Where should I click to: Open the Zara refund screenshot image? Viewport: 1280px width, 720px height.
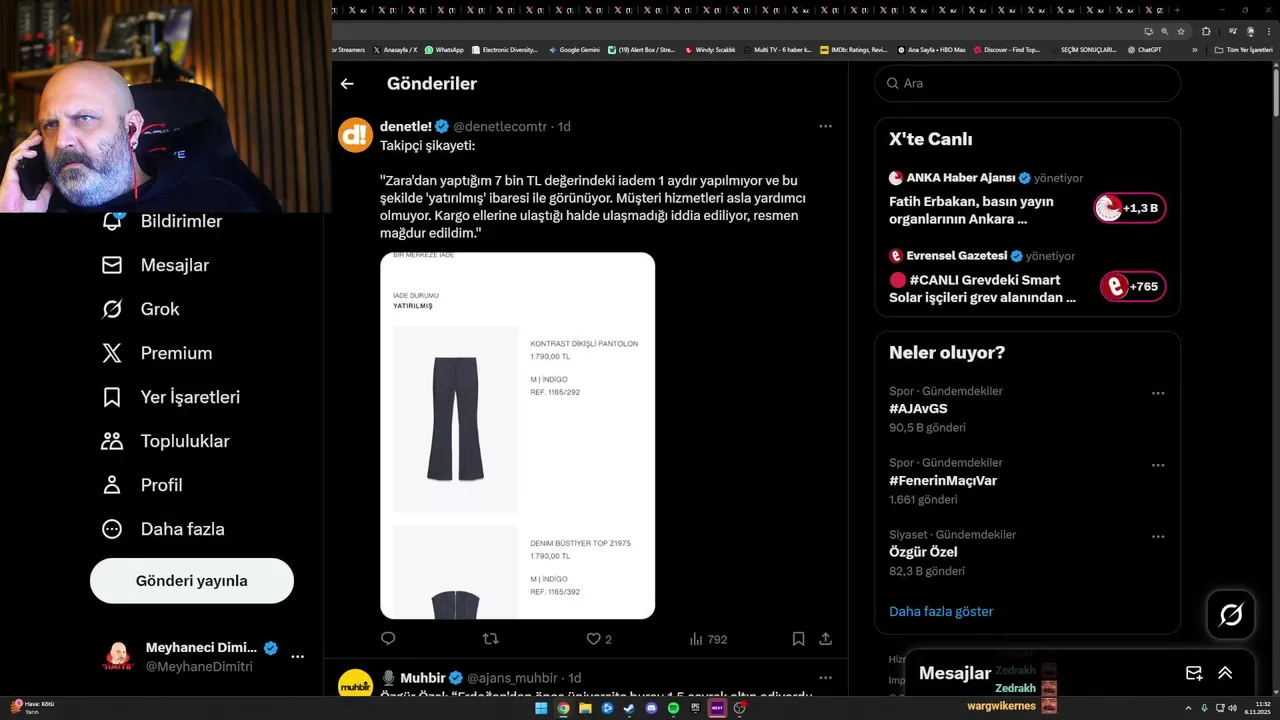[517, 435]
